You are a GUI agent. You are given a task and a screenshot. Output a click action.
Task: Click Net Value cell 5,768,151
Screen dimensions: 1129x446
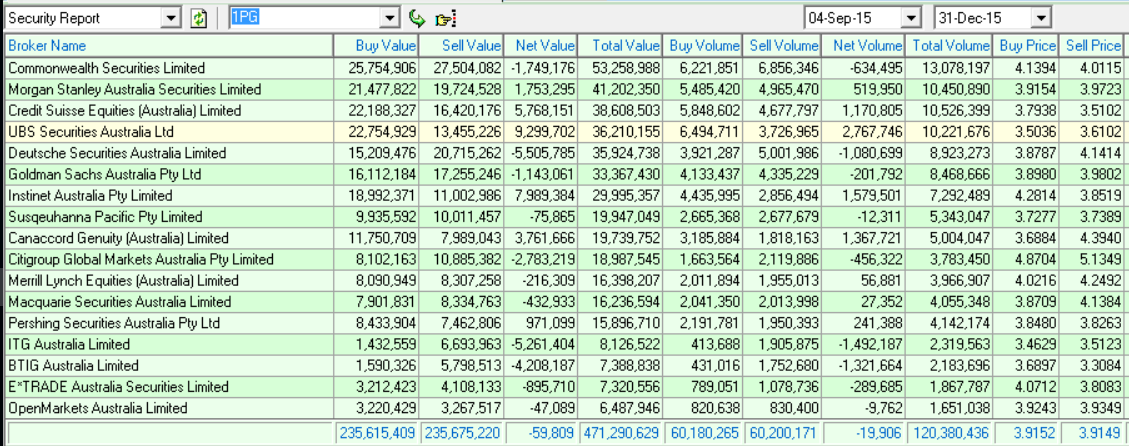[539, 111]
